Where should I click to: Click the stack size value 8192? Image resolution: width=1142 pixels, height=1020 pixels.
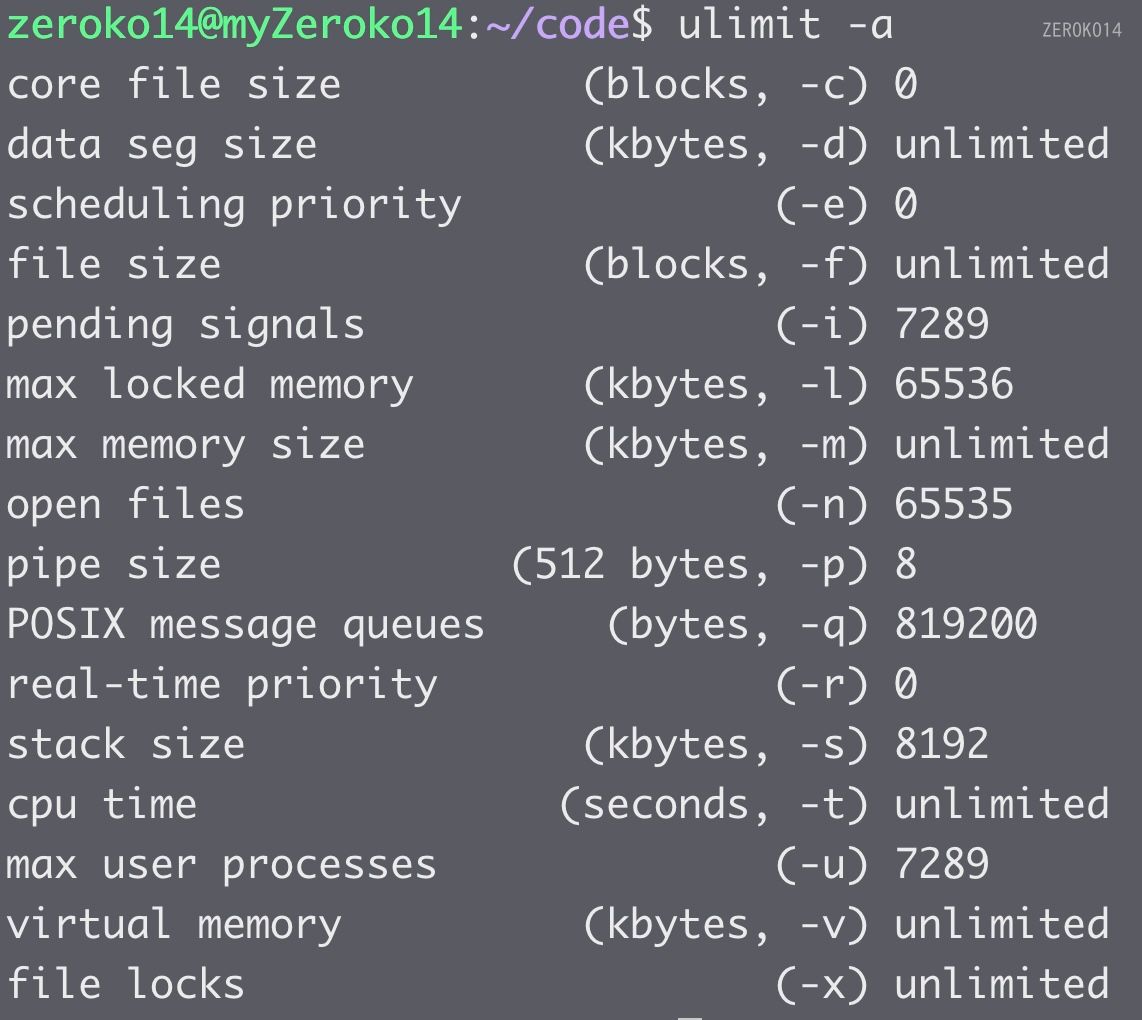click(941, 745)
